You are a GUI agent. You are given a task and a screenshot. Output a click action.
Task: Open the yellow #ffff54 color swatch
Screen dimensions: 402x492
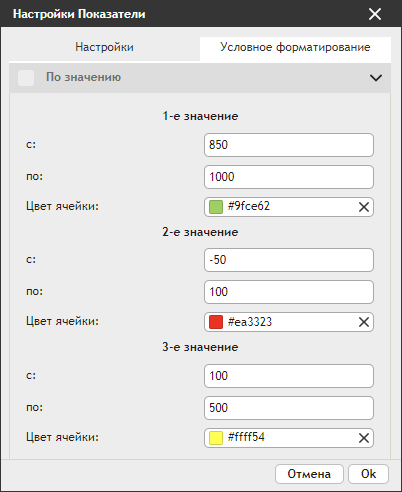click(216, 438)
